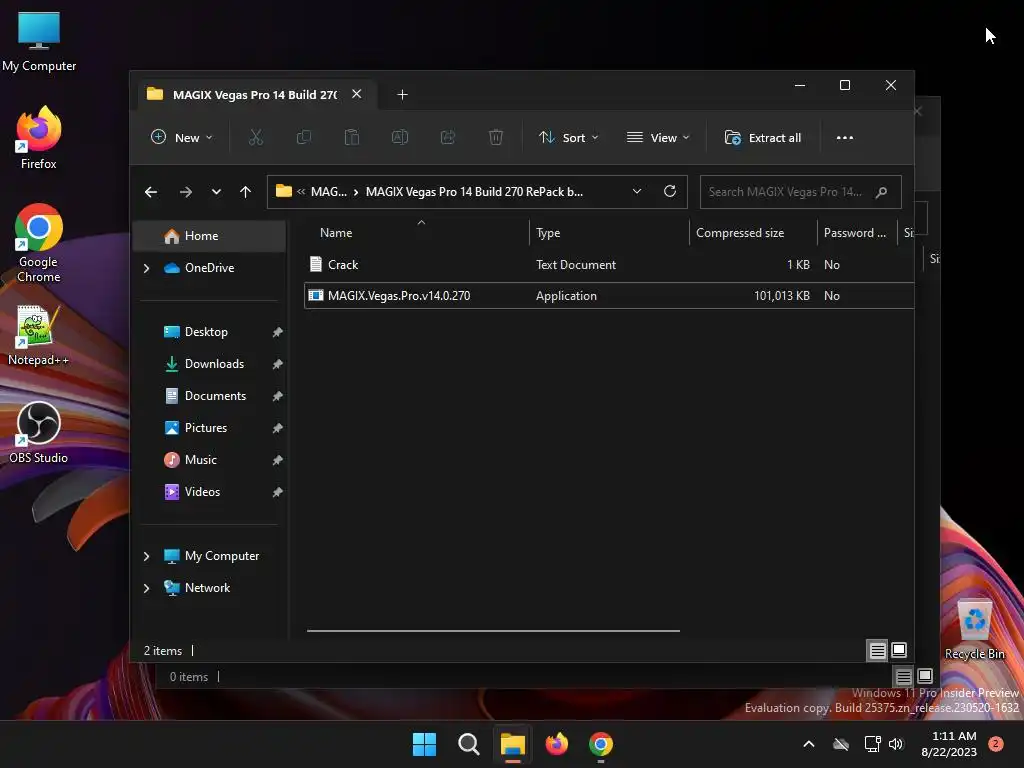
Task: Open the New dropdown menu
Action: tap(182, 138)
